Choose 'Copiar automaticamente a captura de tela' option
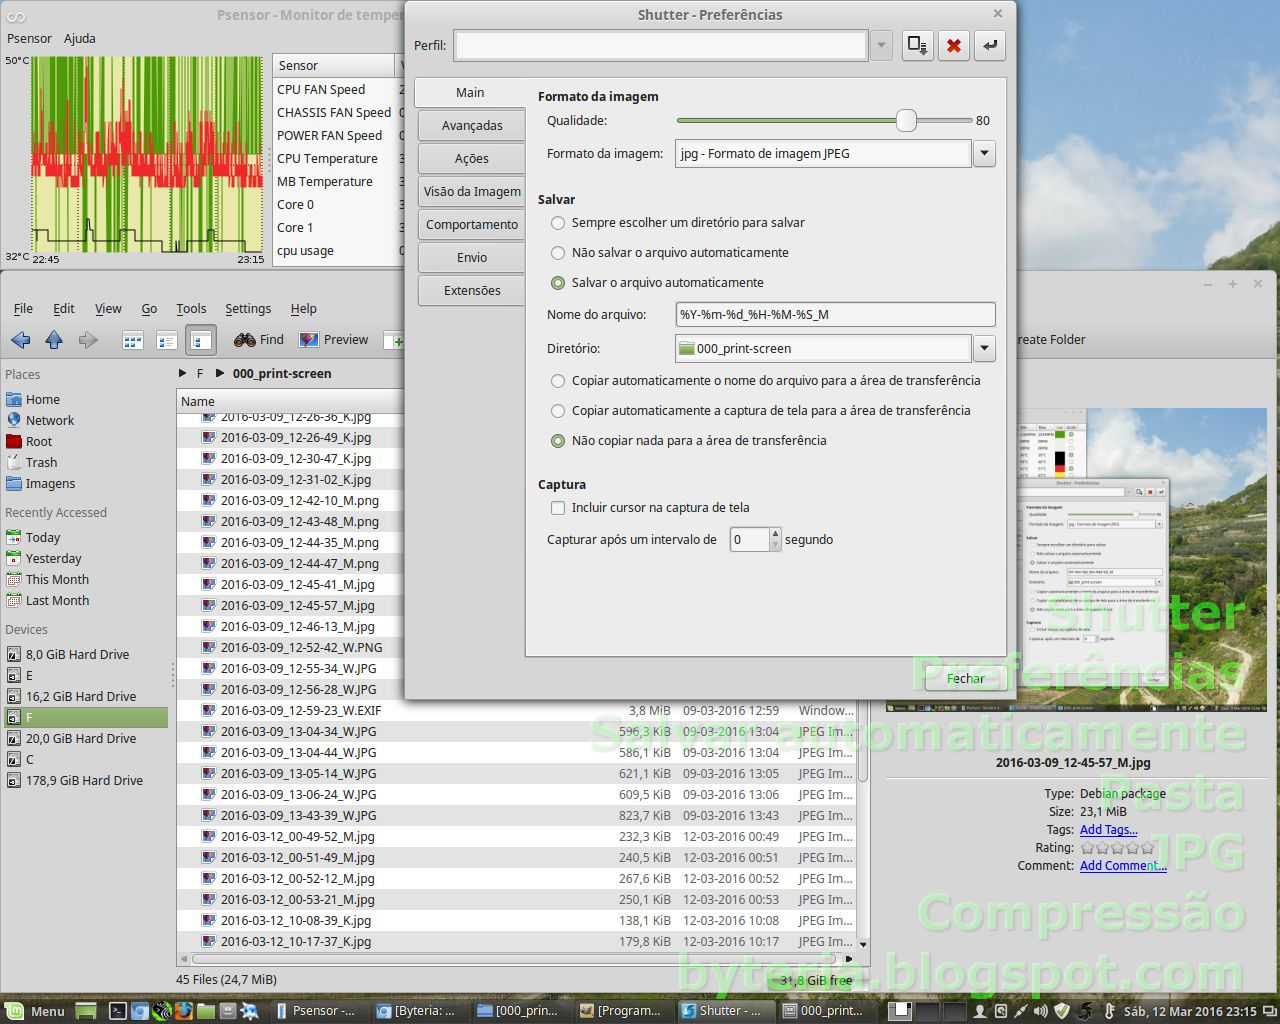The width and height of the screenshot is (1280, 1024). pos(558,411)
